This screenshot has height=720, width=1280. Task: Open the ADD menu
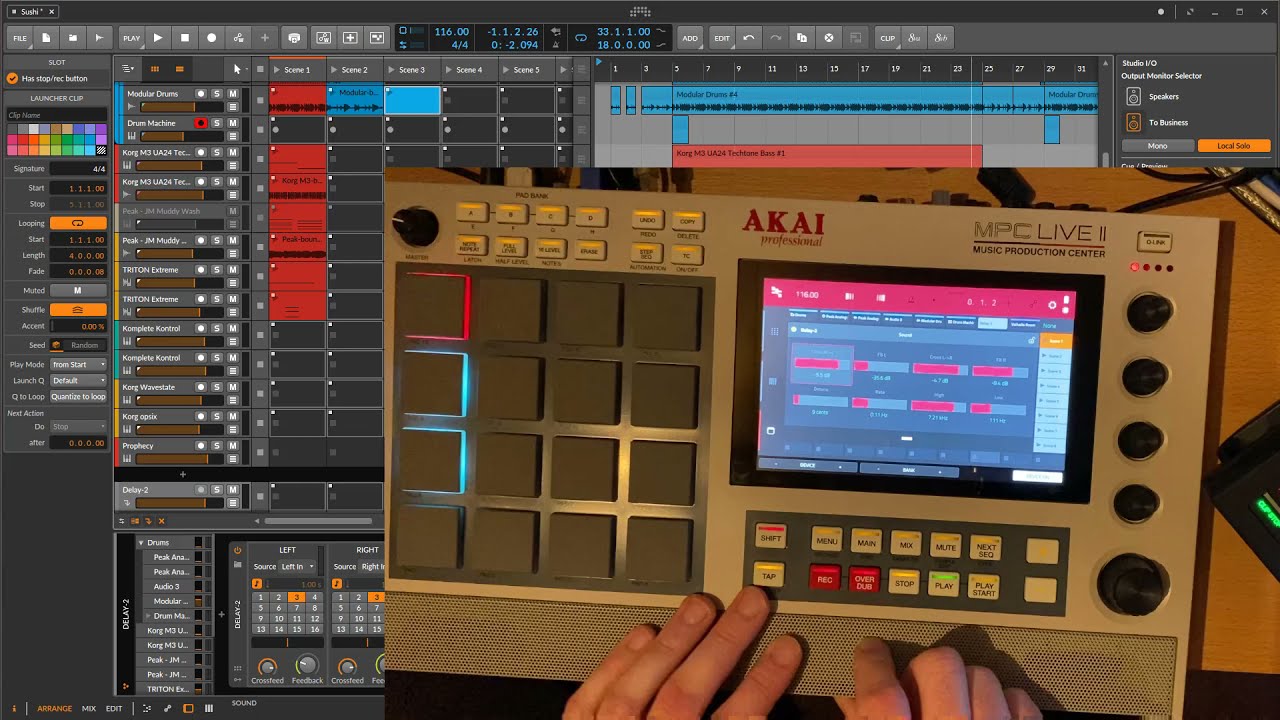[x=690, y=38]
